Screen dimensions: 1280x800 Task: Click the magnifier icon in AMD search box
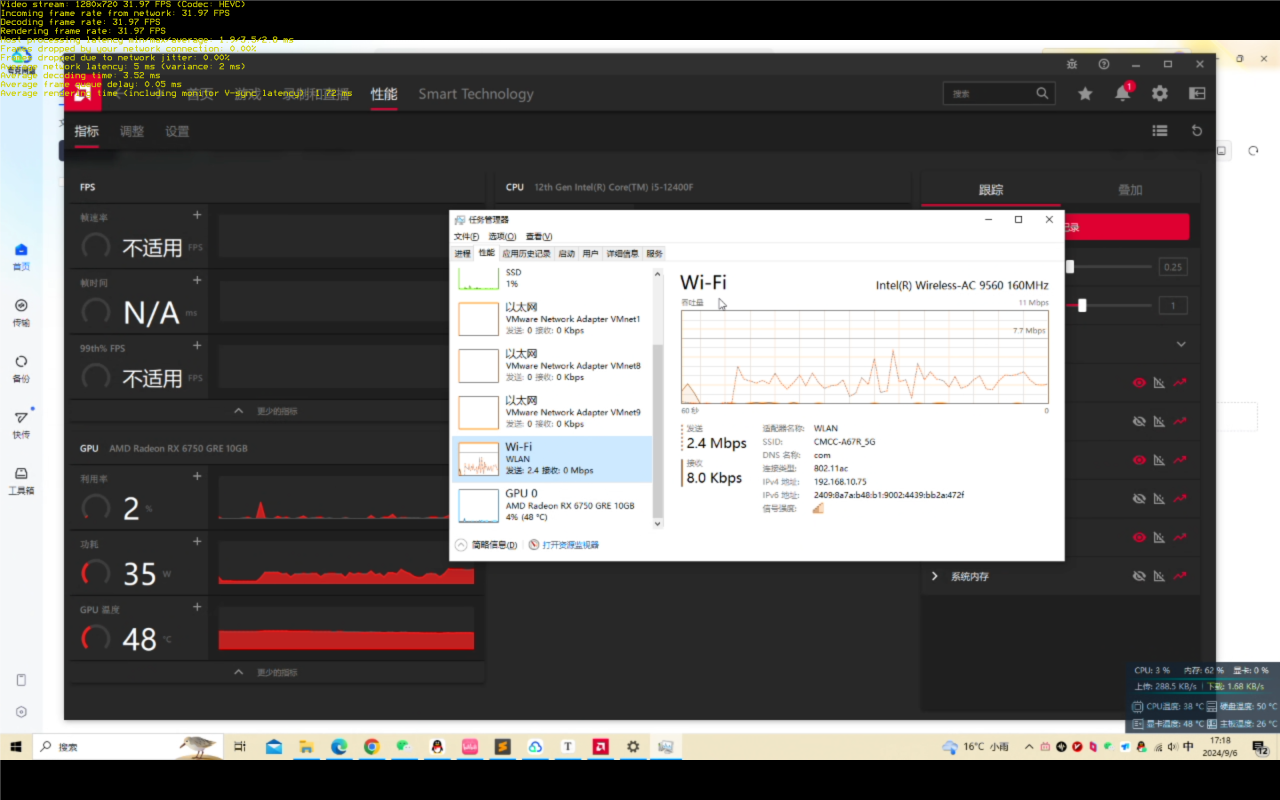[1042, 93]
